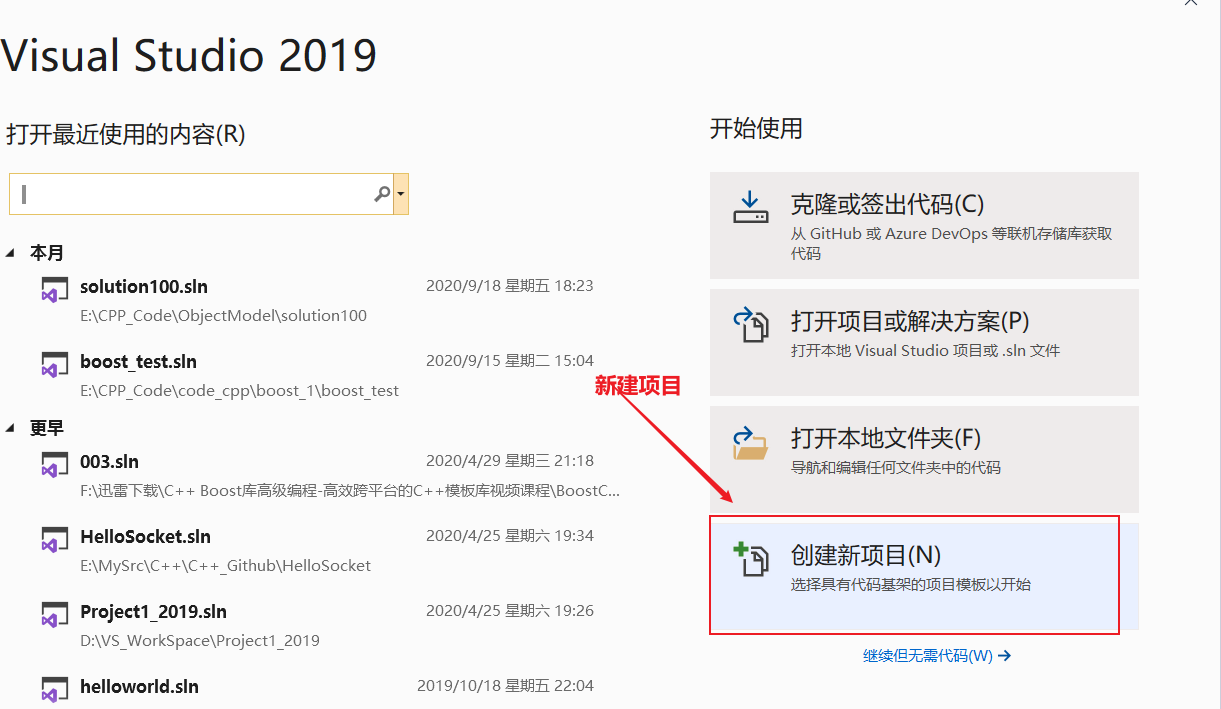Open recent solution solution100.sln
Image resolution: width=1221 pixels, height=709 pixels.
click(x=144, y=286)
